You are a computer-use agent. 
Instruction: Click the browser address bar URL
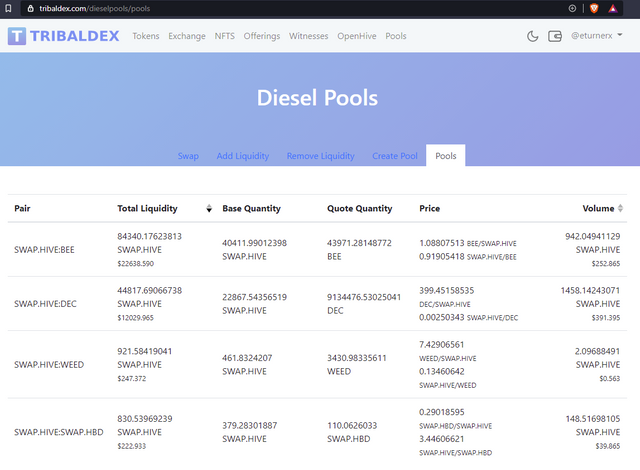tap(95, 8)
